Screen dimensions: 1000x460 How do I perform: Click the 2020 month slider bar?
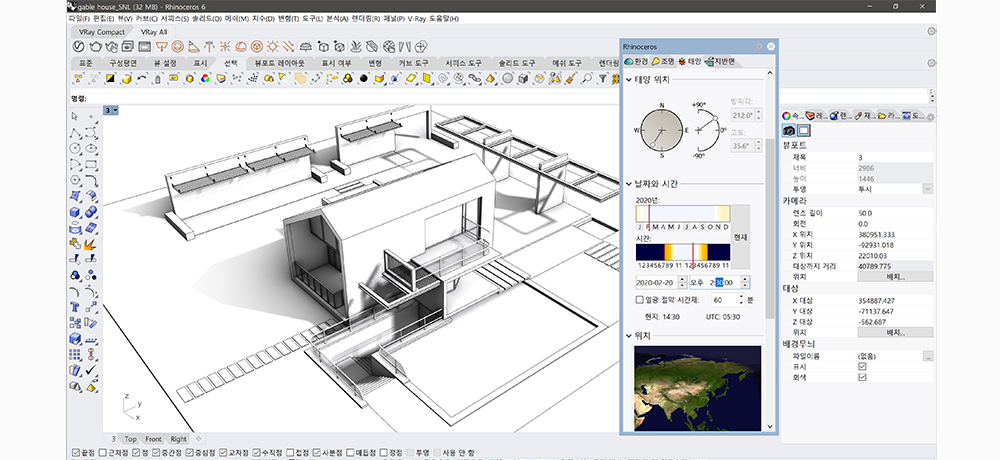(683, 214)
